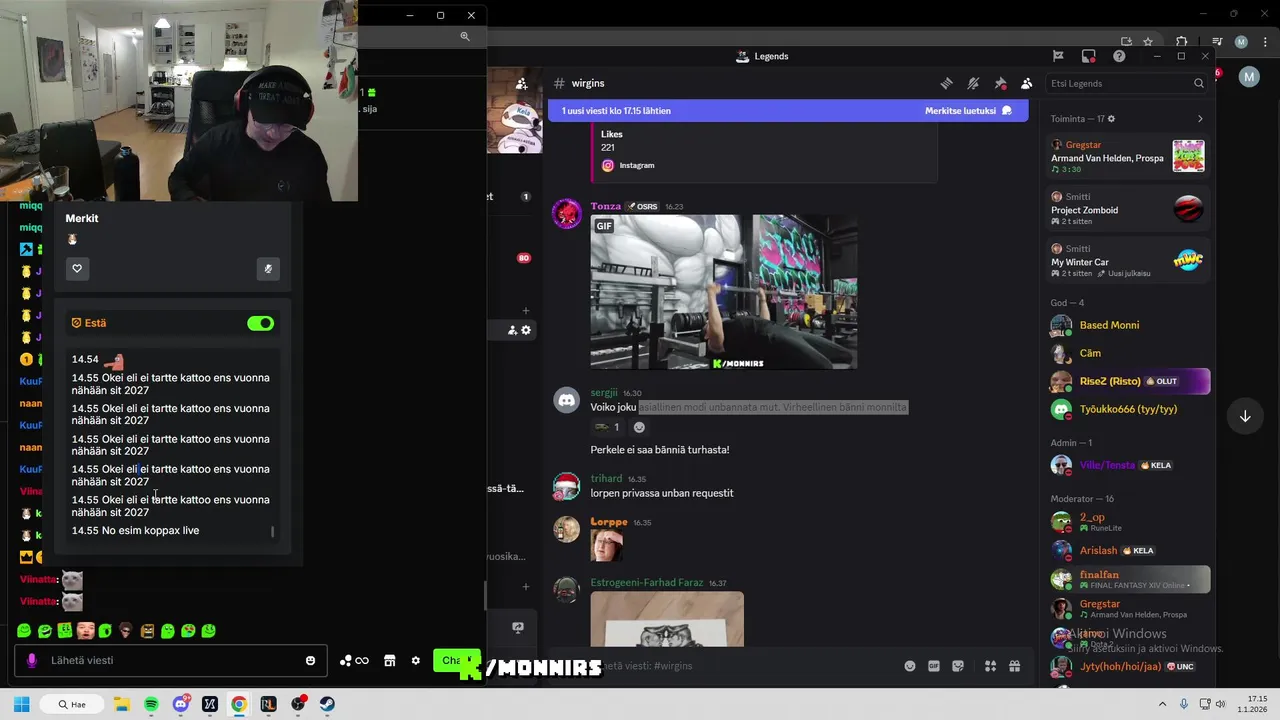Viewport: 1280px width, 720px height.
Task: Open Spotify from Windows taskbar
Action: click(151, 704)
